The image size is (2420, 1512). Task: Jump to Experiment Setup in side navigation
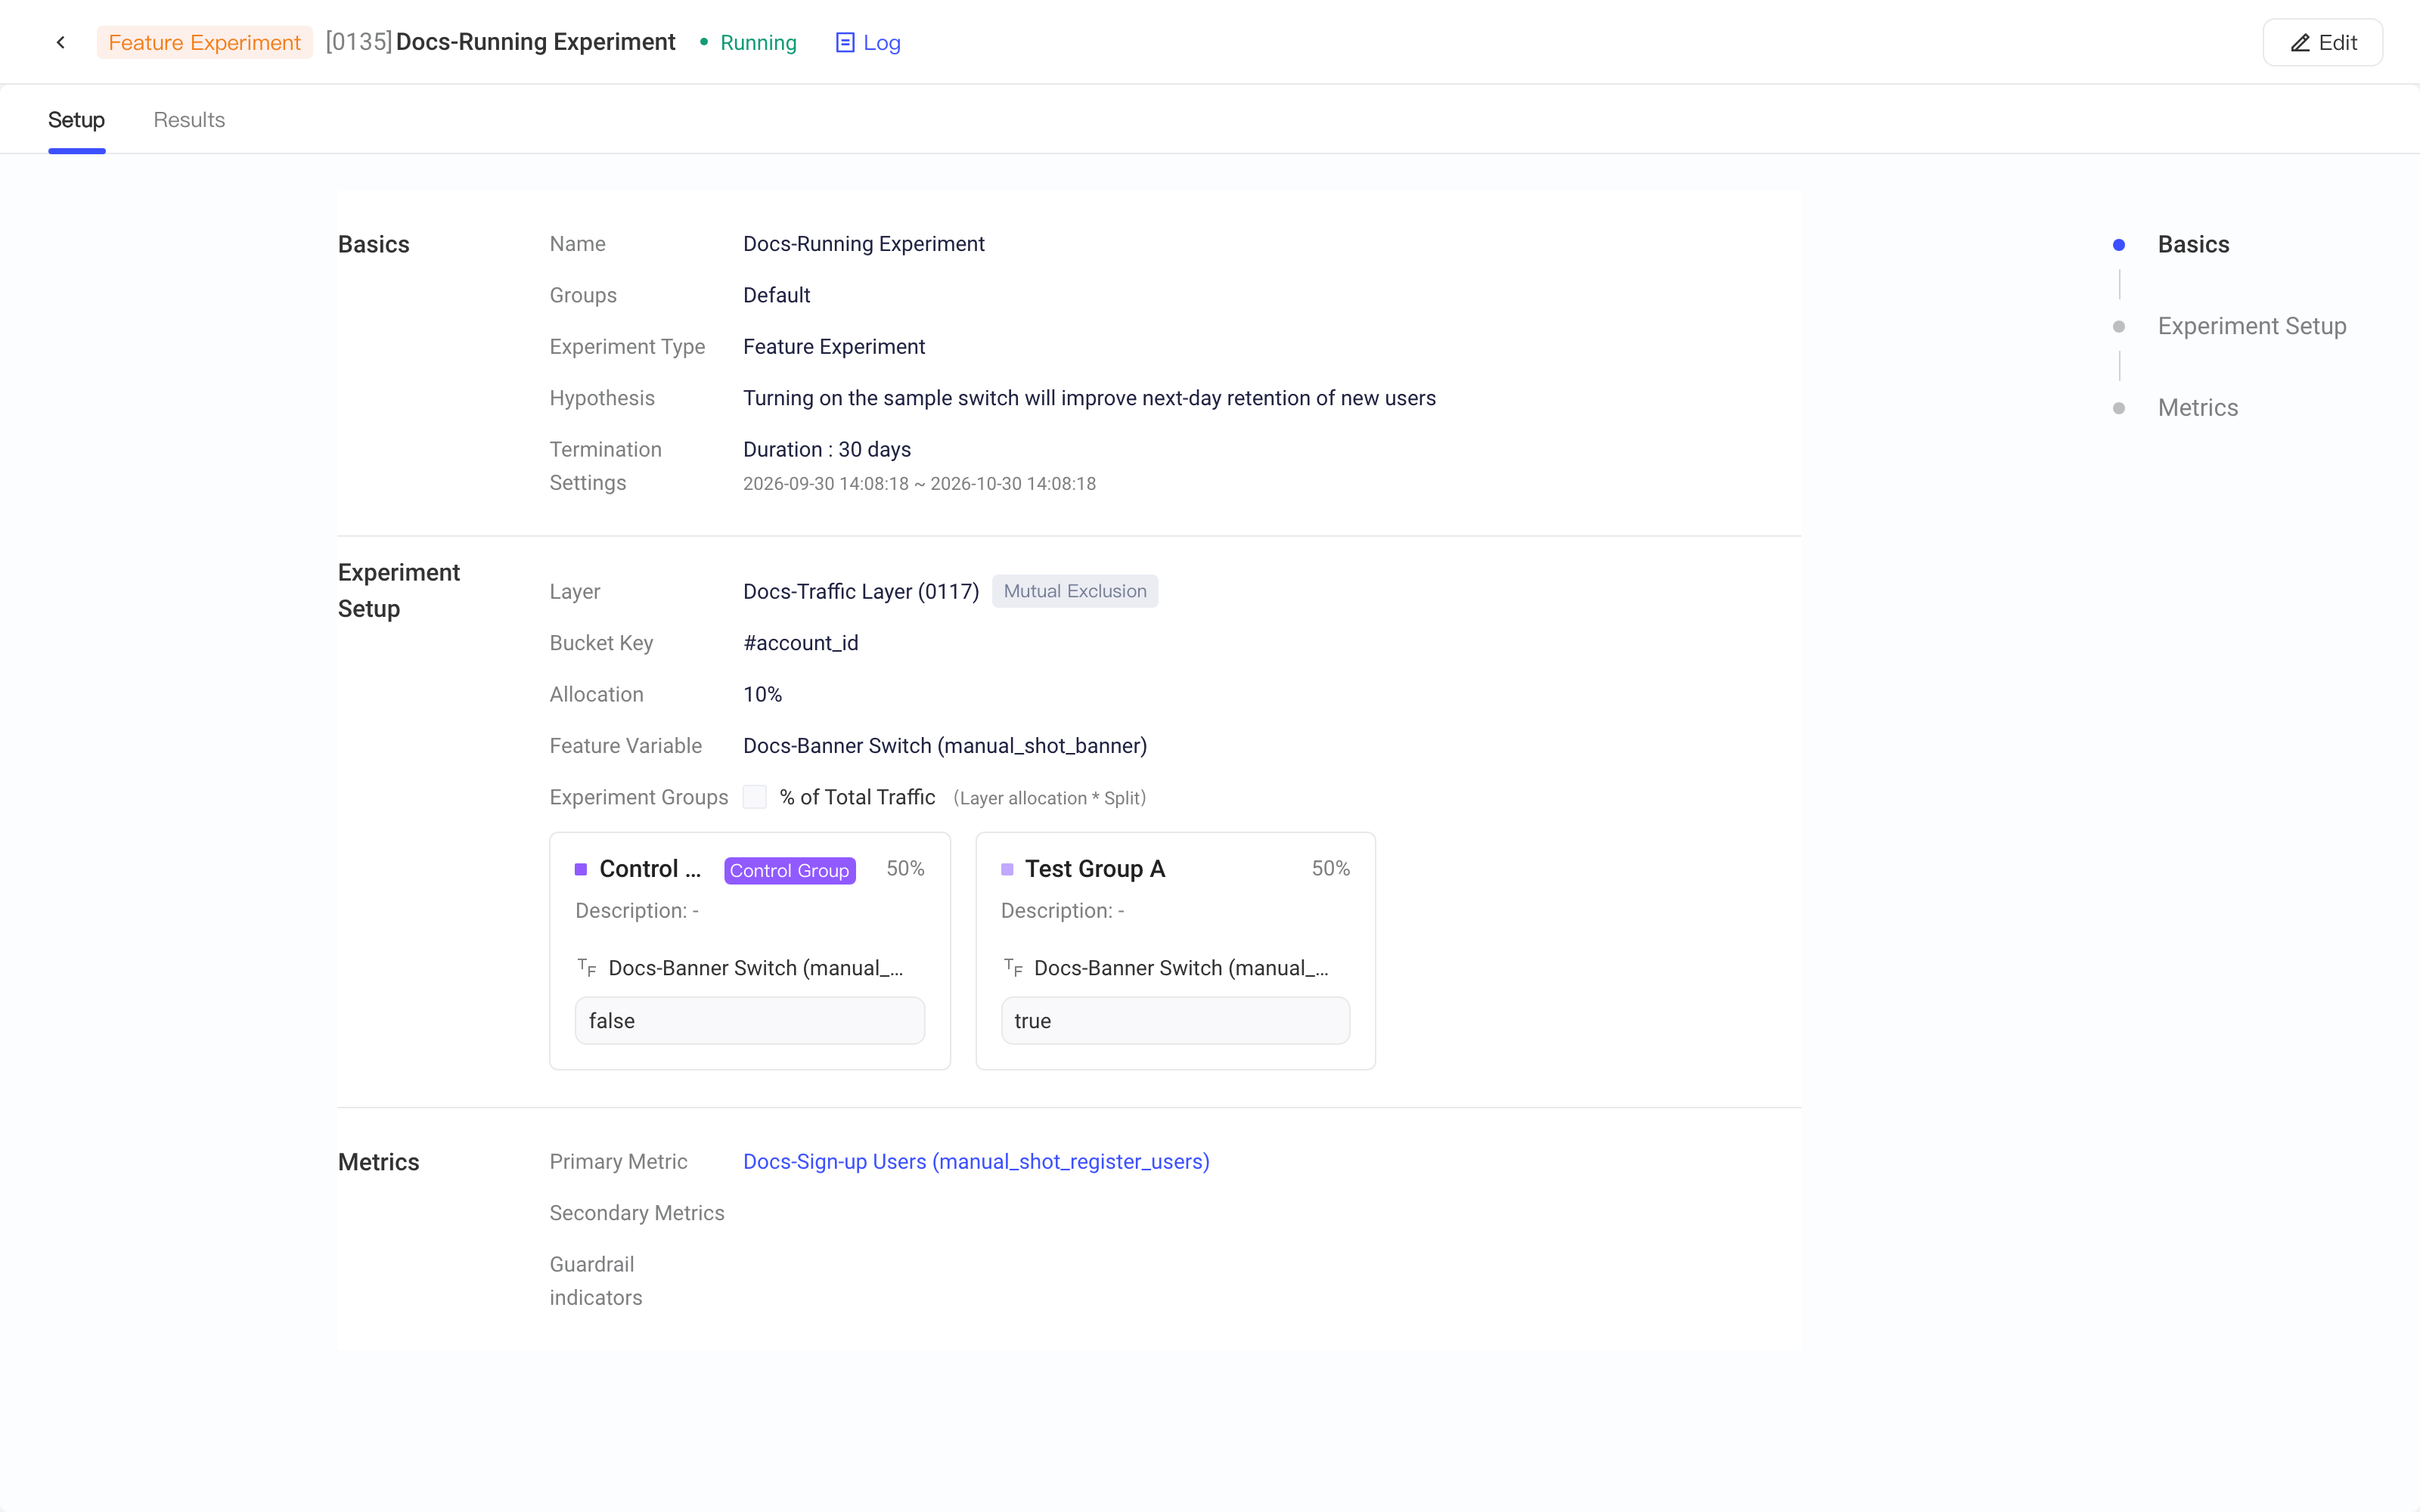2251,326
